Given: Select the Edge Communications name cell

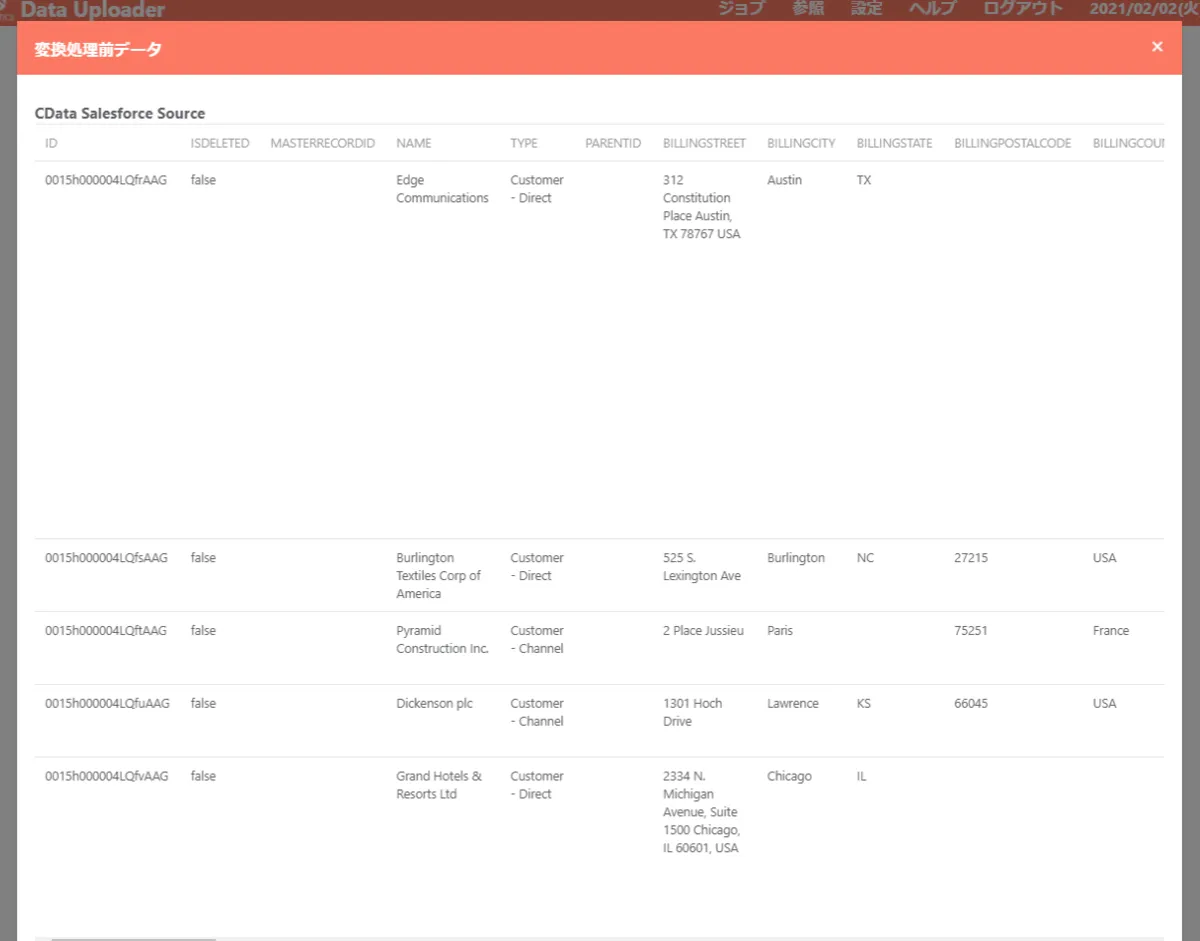Looking at the screenshot, I should [442, 189].
